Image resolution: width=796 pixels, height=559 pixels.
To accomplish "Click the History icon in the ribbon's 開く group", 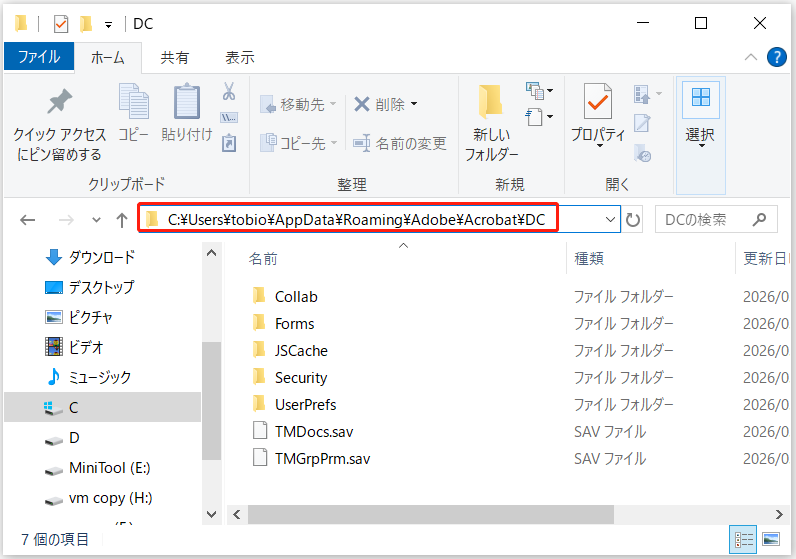I will 643,153.
